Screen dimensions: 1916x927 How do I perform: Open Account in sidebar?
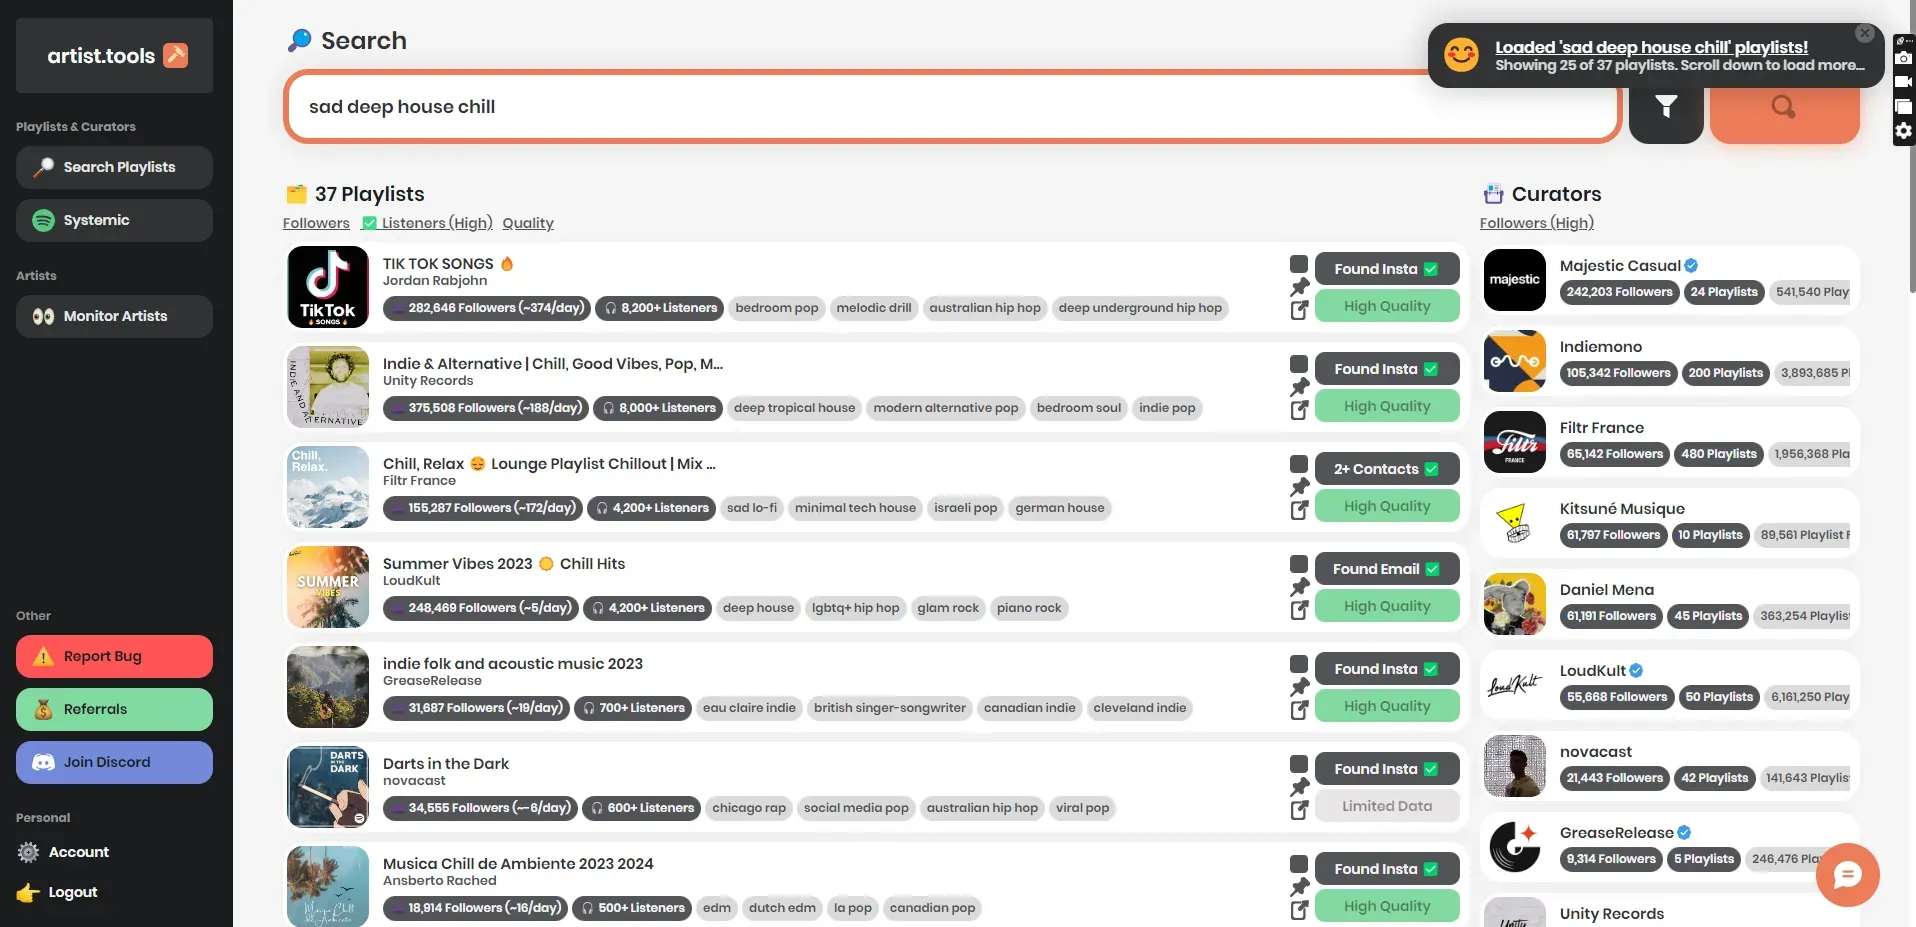[64, 852]
